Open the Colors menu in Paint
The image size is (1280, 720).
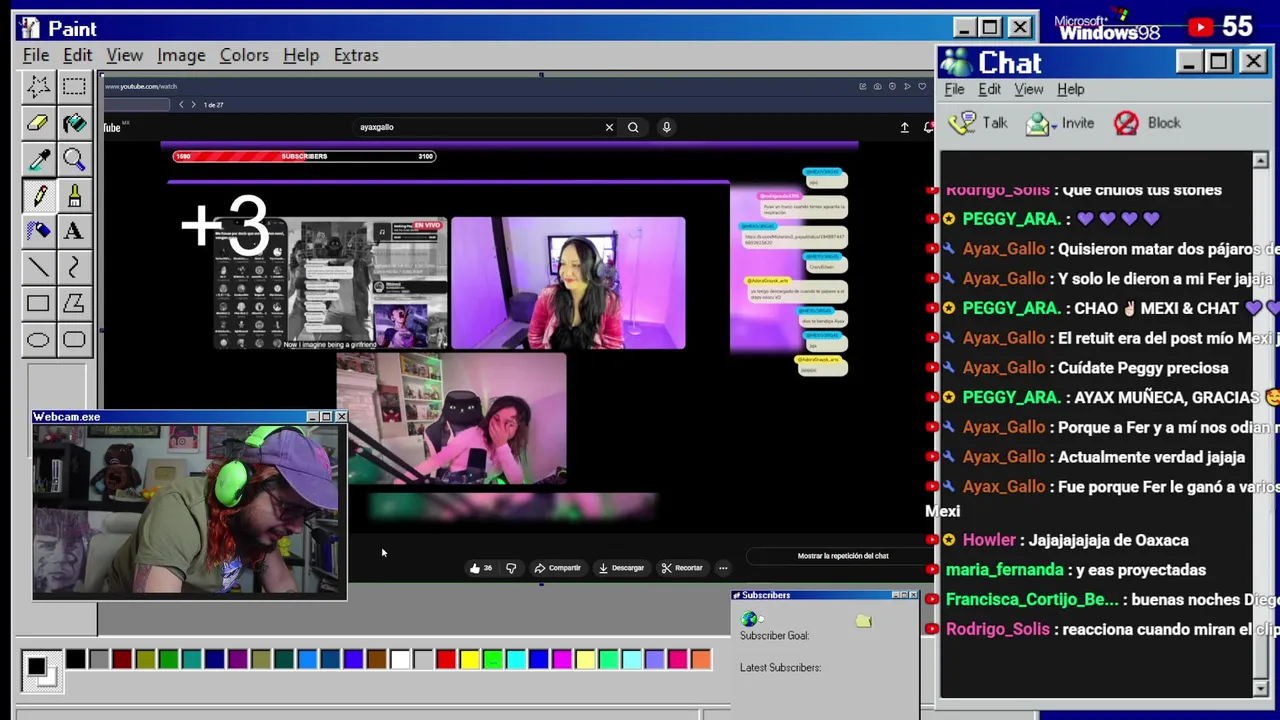244,55
